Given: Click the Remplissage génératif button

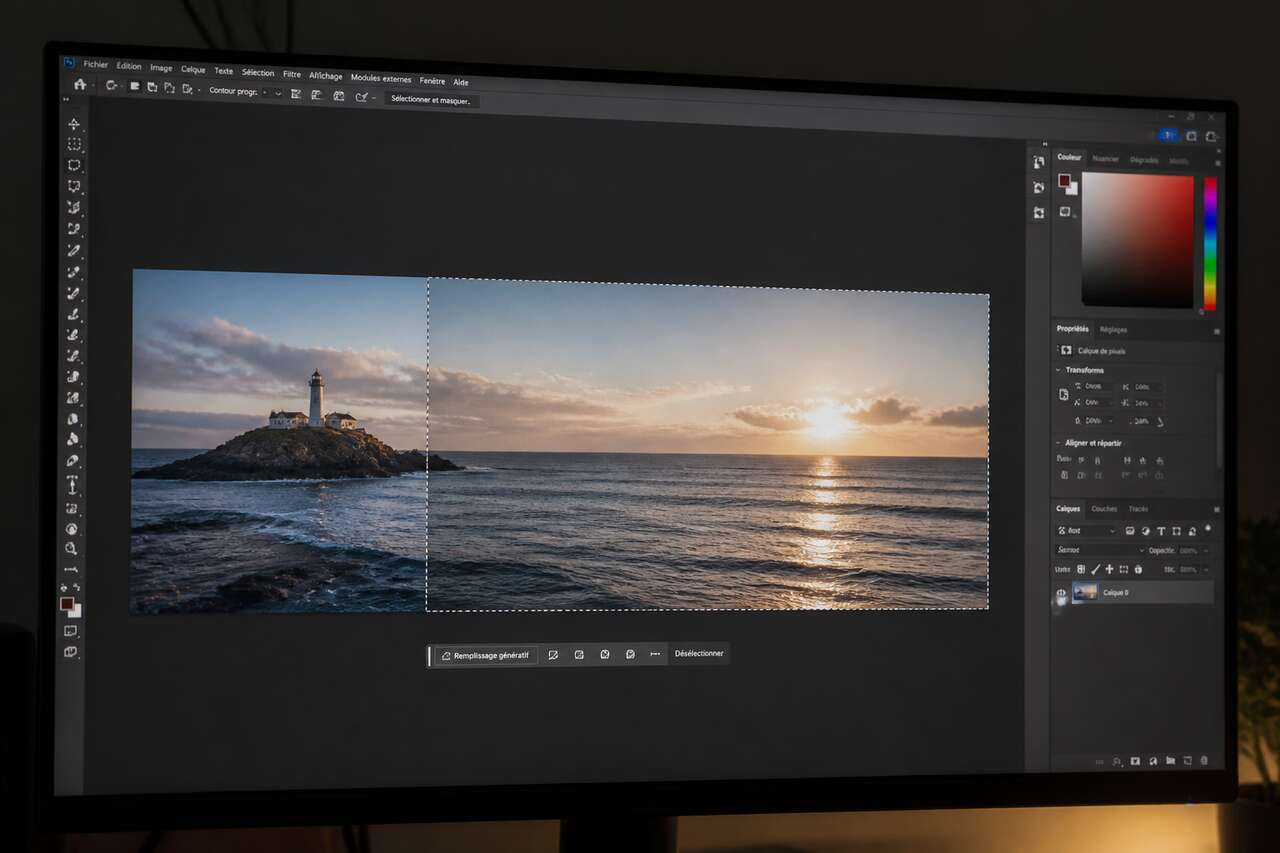Looking at the screenshot, I should pyautogui.click(x=485, y=655).
